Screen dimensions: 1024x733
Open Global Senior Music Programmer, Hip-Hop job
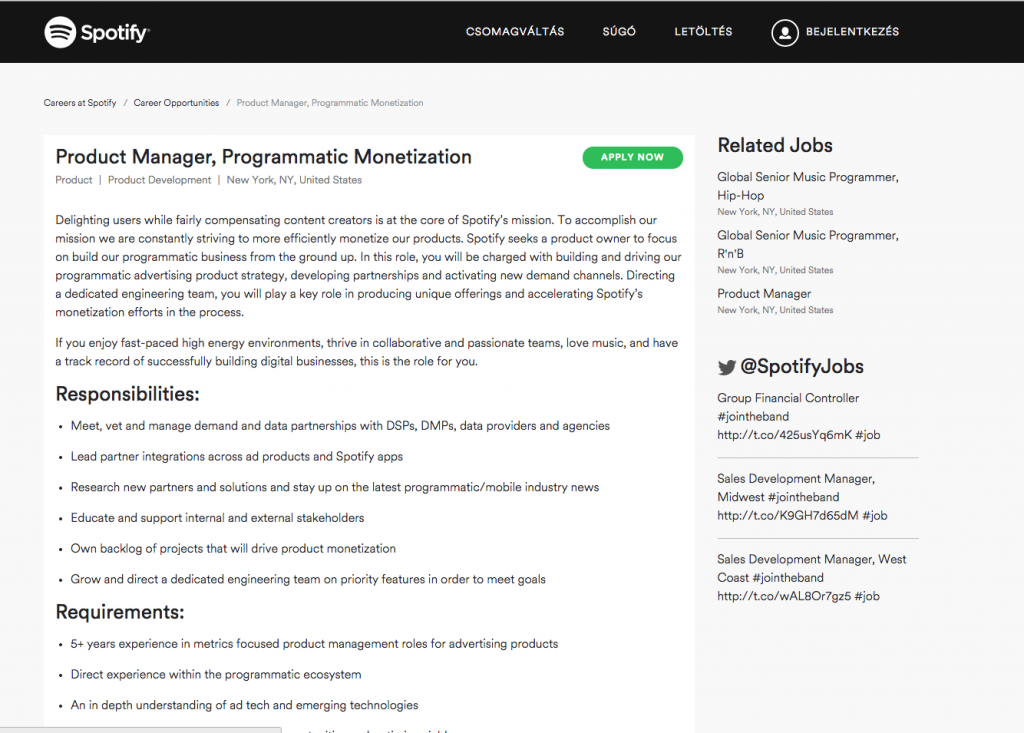pyautogui.click(x=808, y=186)
